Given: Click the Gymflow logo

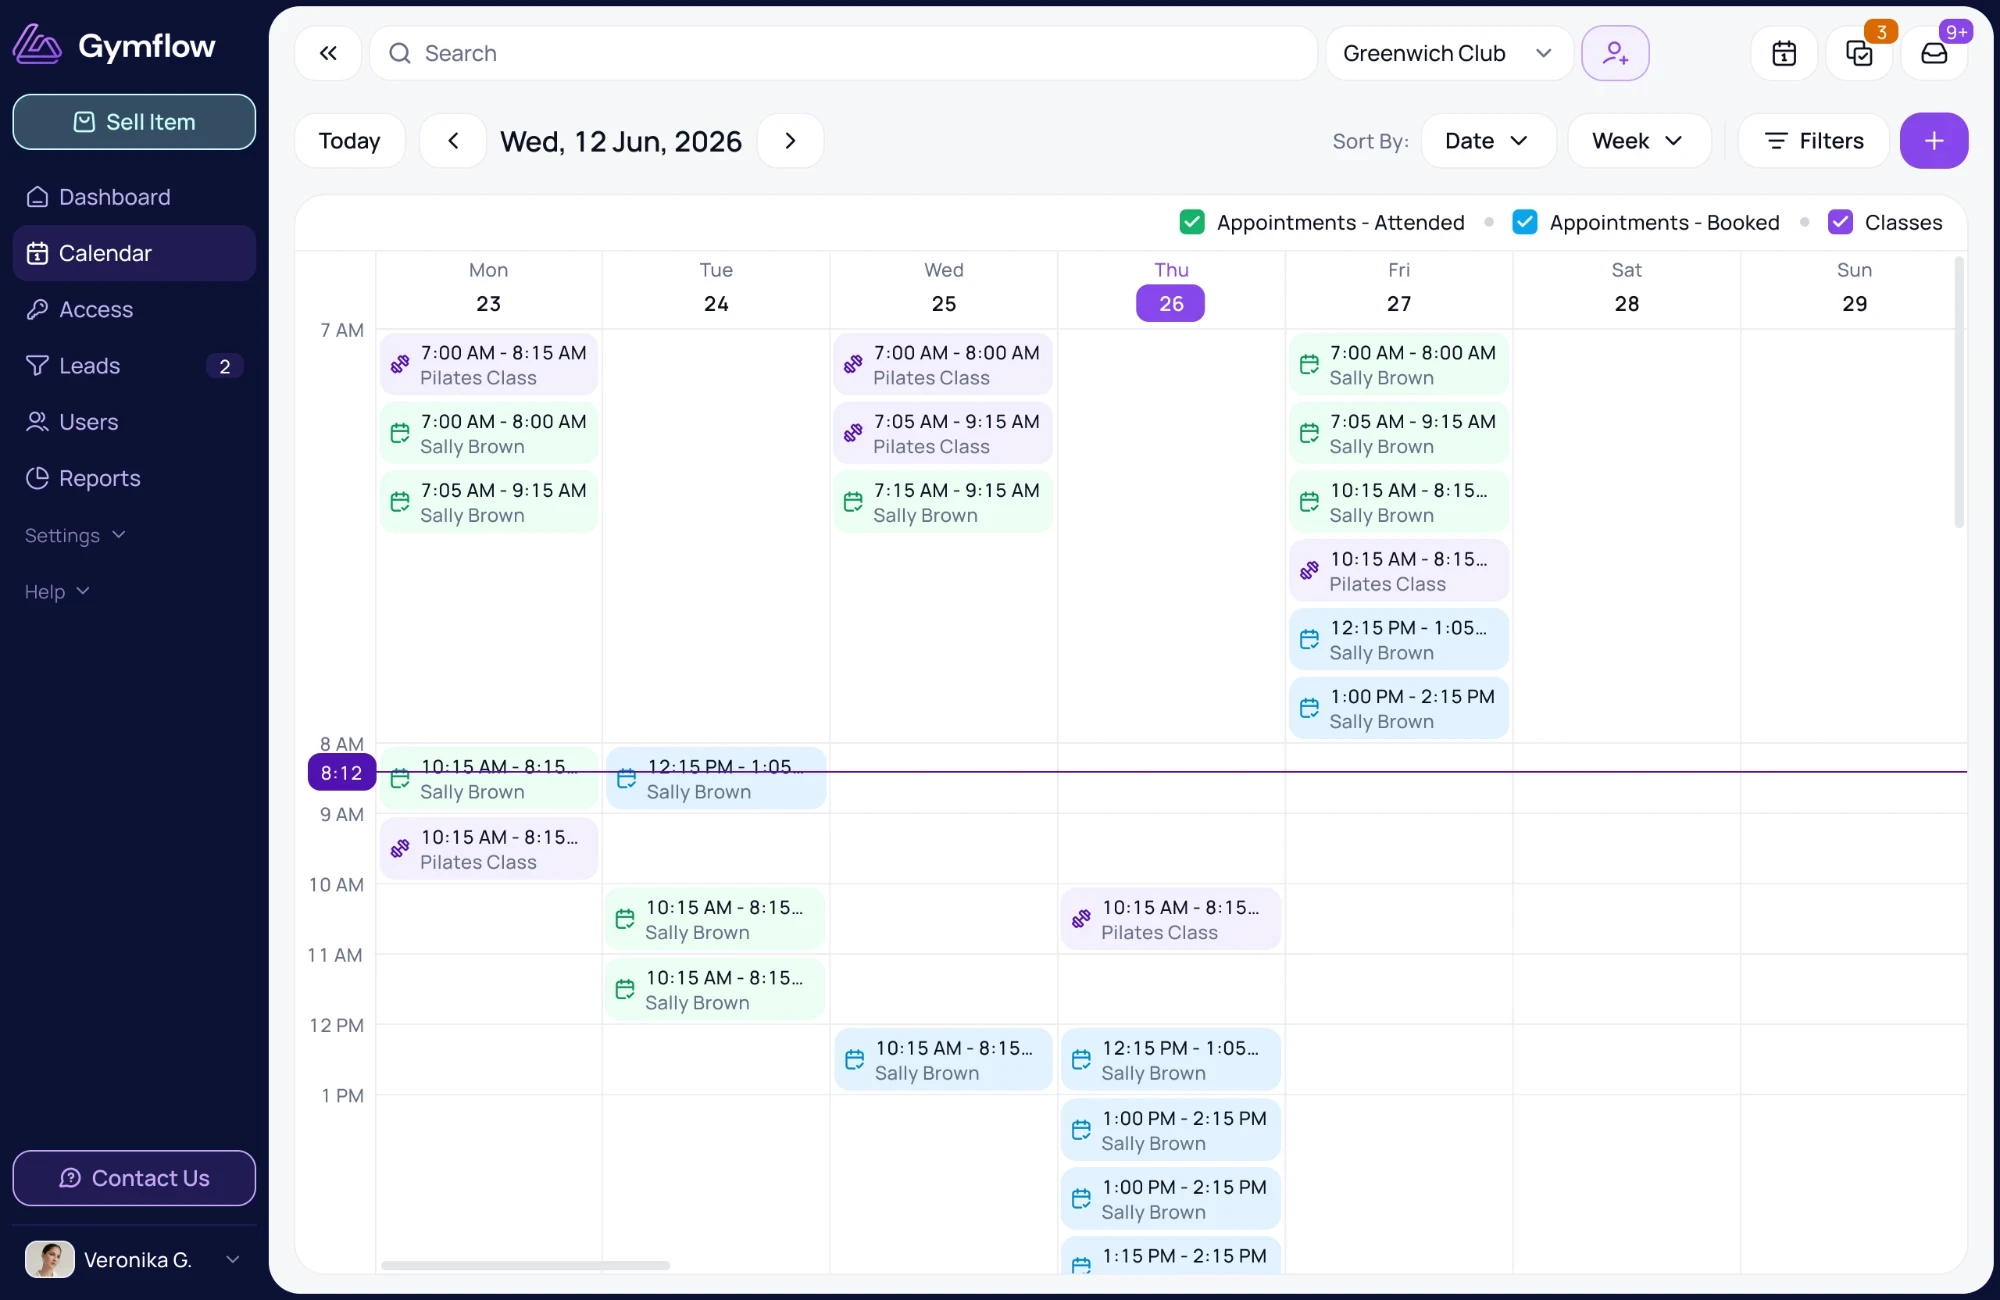Looking at the screenshot, I should [x=113, y=45].
